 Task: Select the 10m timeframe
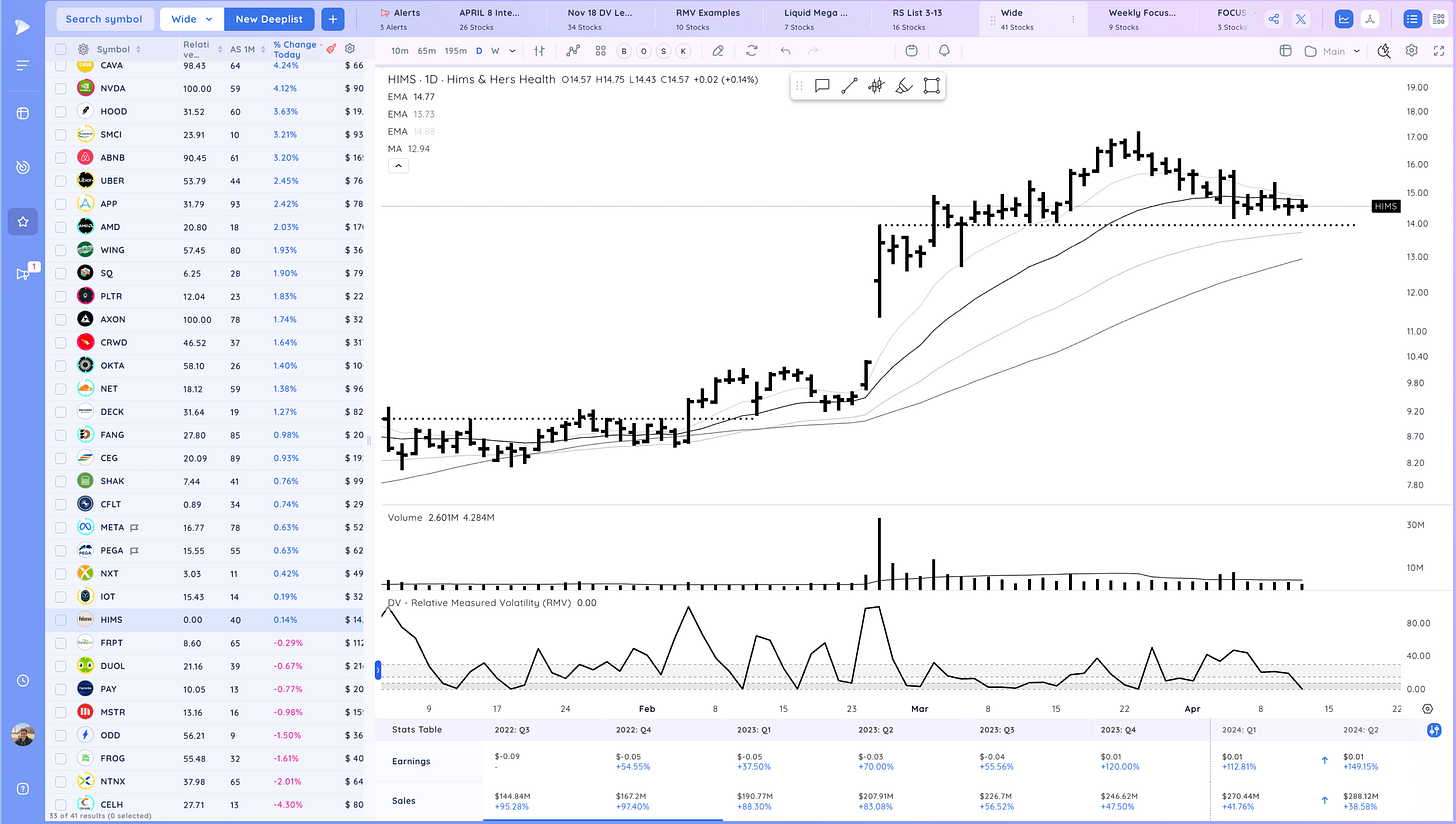[x=399, y=51]
